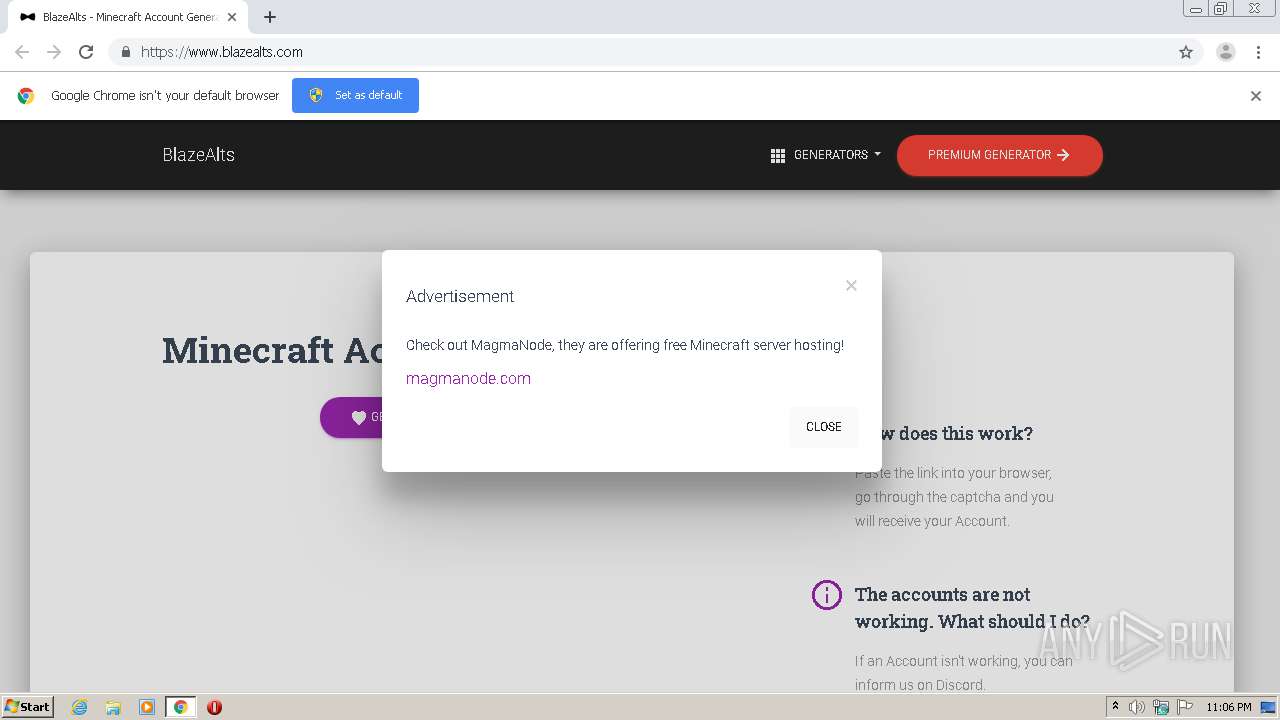
Task: Open the Premium Generator button
Action: tap(999, 155)
